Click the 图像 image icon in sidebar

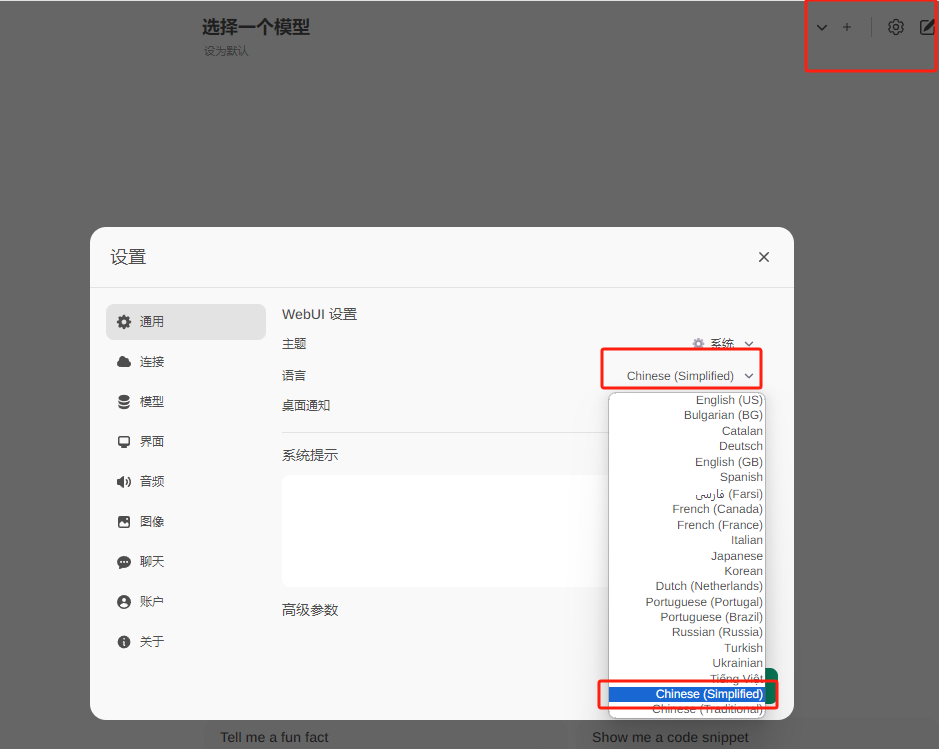[x=123, y=521]
